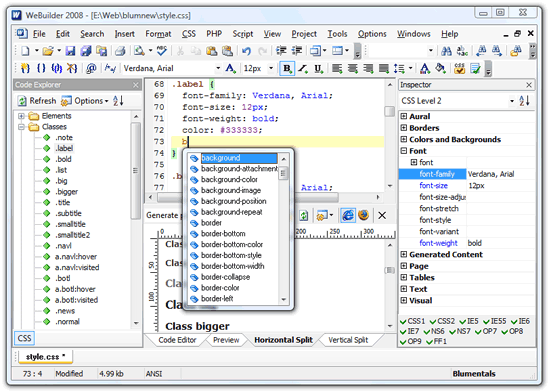The image size is (549, 392).
Task: Collapse the Classes folder
Action: 21,127
